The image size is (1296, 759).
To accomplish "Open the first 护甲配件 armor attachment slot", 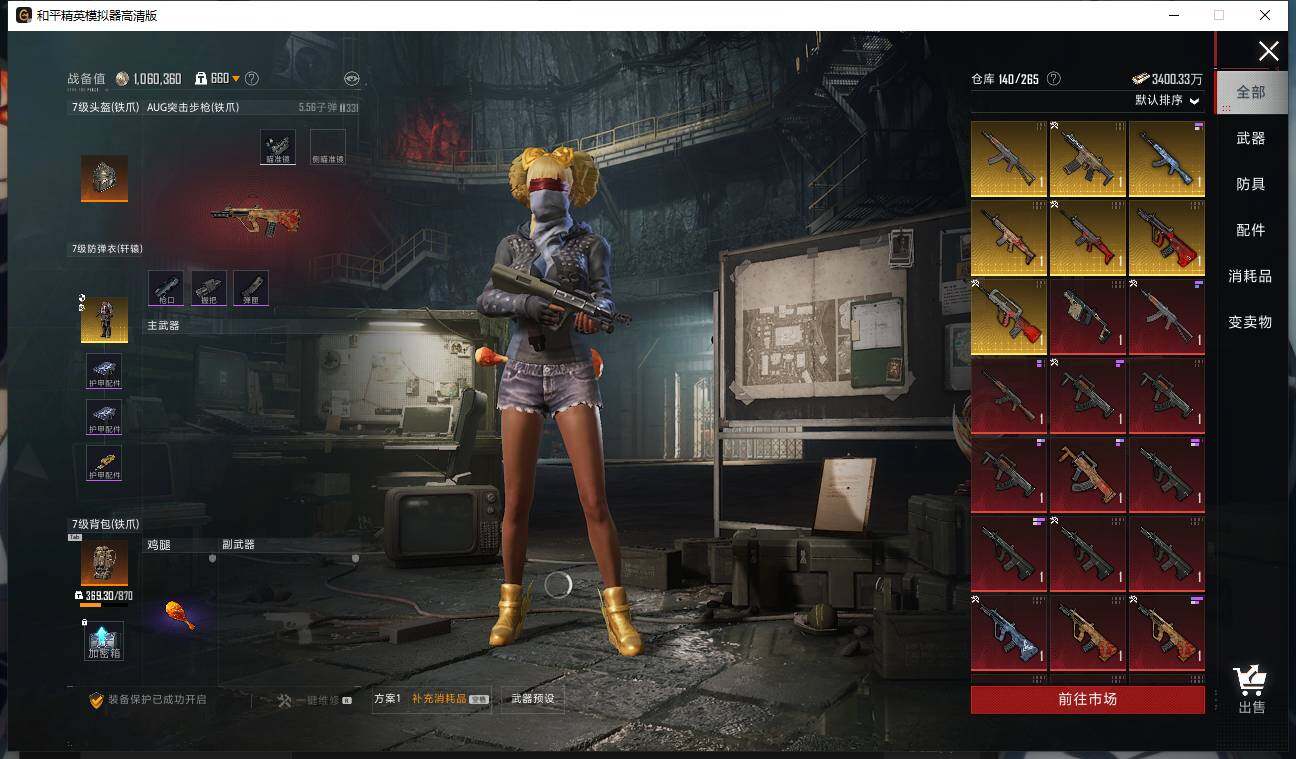I will coord(104,371).
